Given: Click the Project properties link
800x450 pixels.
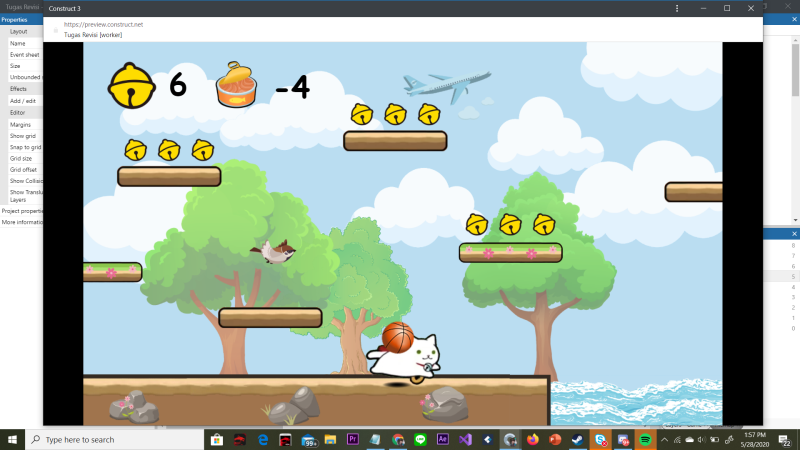Looking at the screenshot, I should [21, 211].
